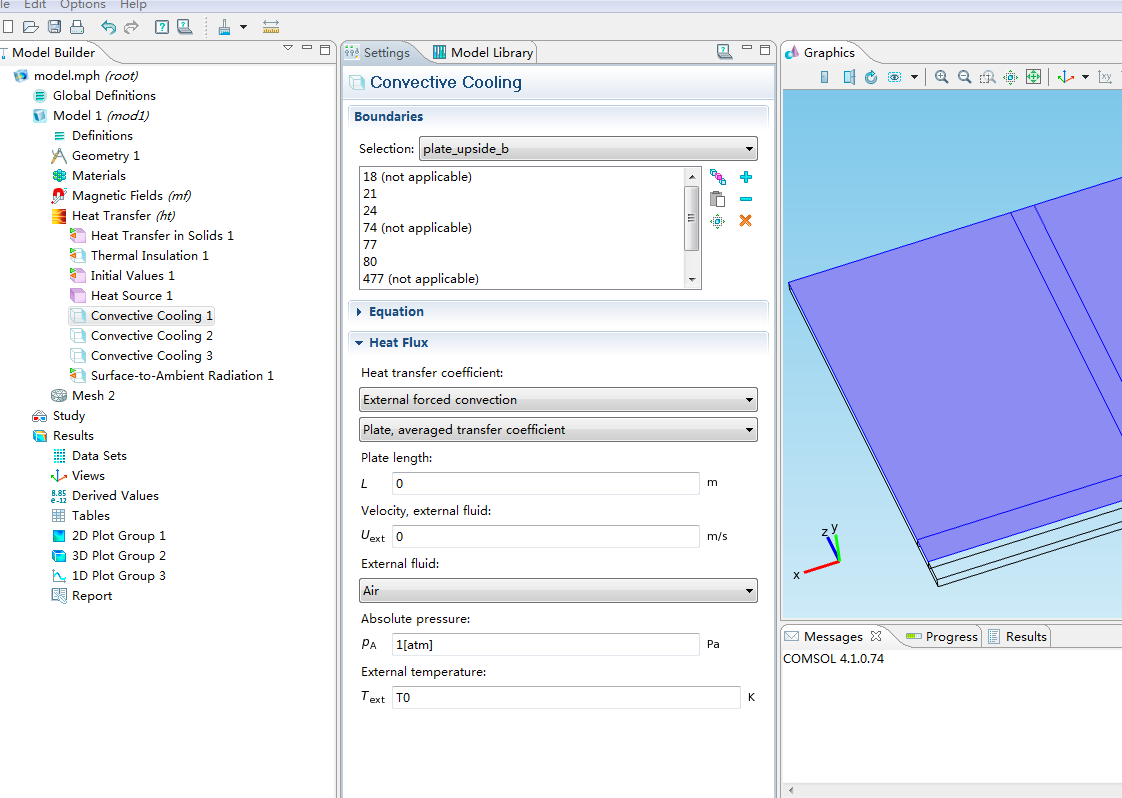Toggle the view visibility eye icon

(895, 77)
